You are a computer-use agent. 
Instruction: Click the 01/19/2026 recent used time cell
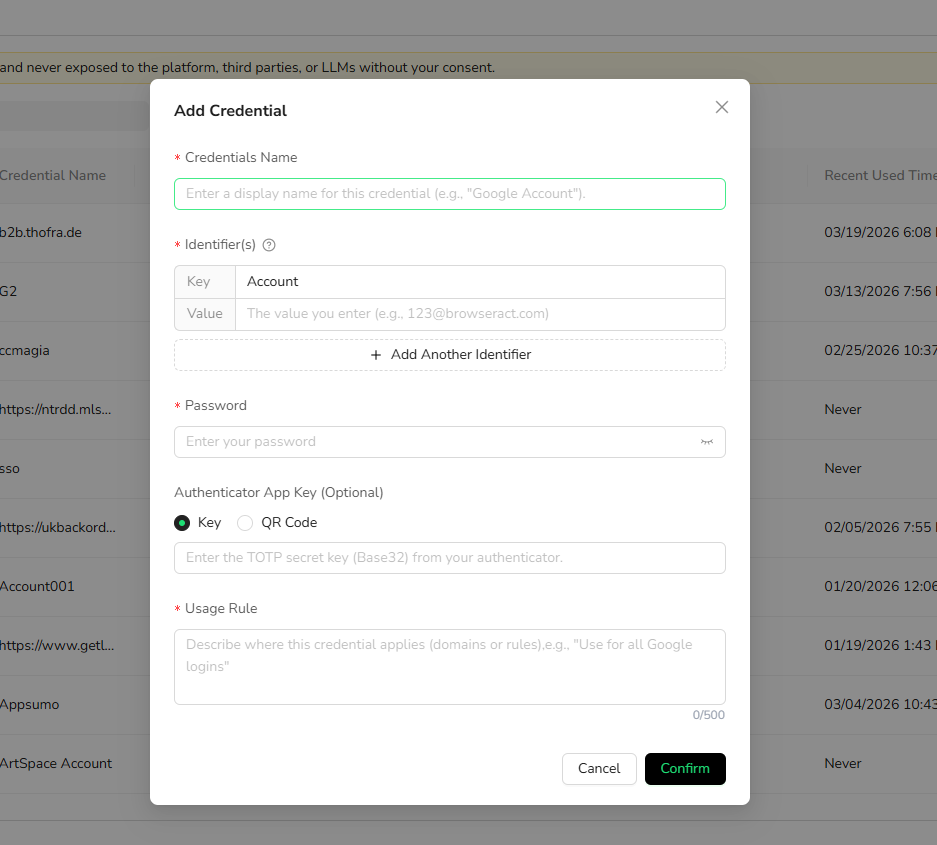880,645
